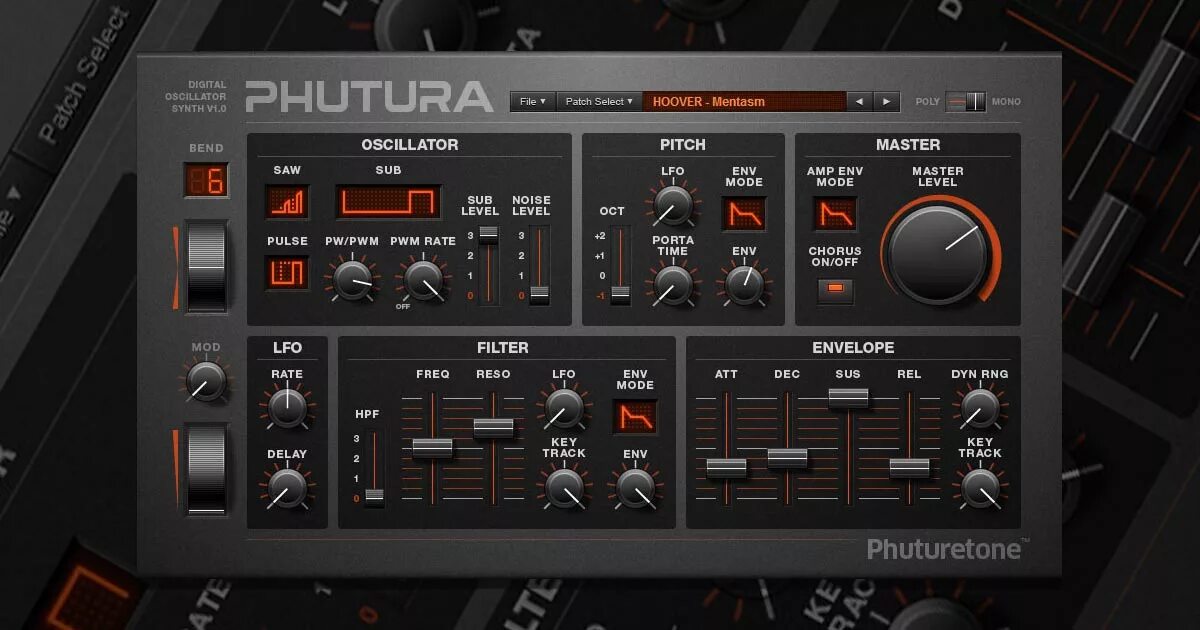Click the envelope SUS slider handle
The height and width of the screenshot is (630, 1200).
pos(848,397)
